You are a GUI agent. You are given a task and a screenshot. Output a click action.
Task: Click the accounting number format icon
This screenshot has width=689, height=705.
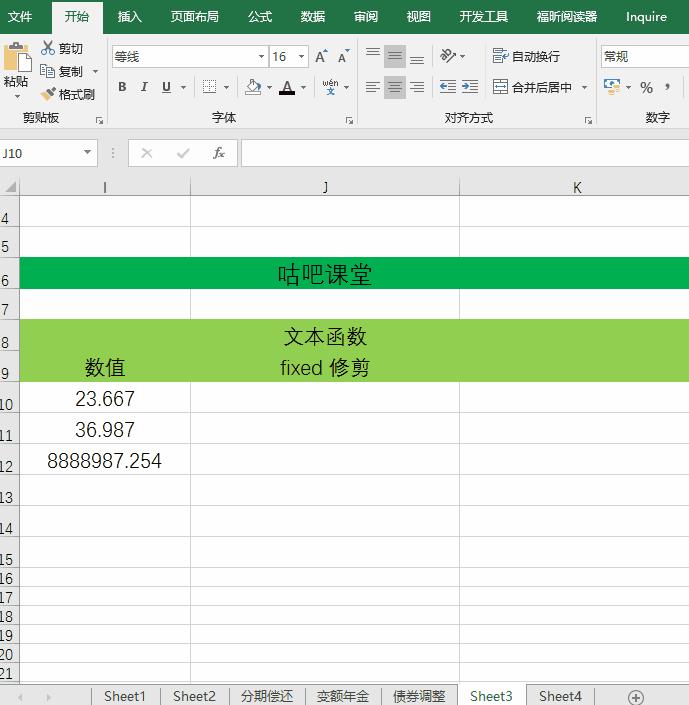(612, 86)
